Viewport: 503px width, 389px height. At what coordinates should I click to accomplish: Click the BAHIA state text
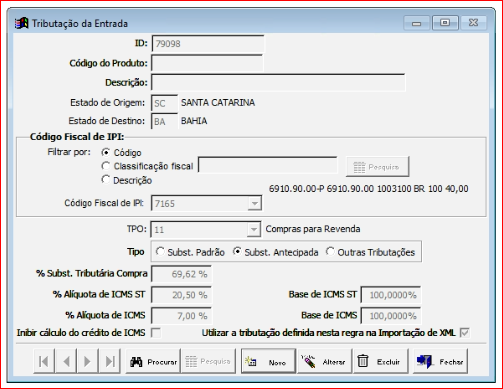tap(194, 121)
